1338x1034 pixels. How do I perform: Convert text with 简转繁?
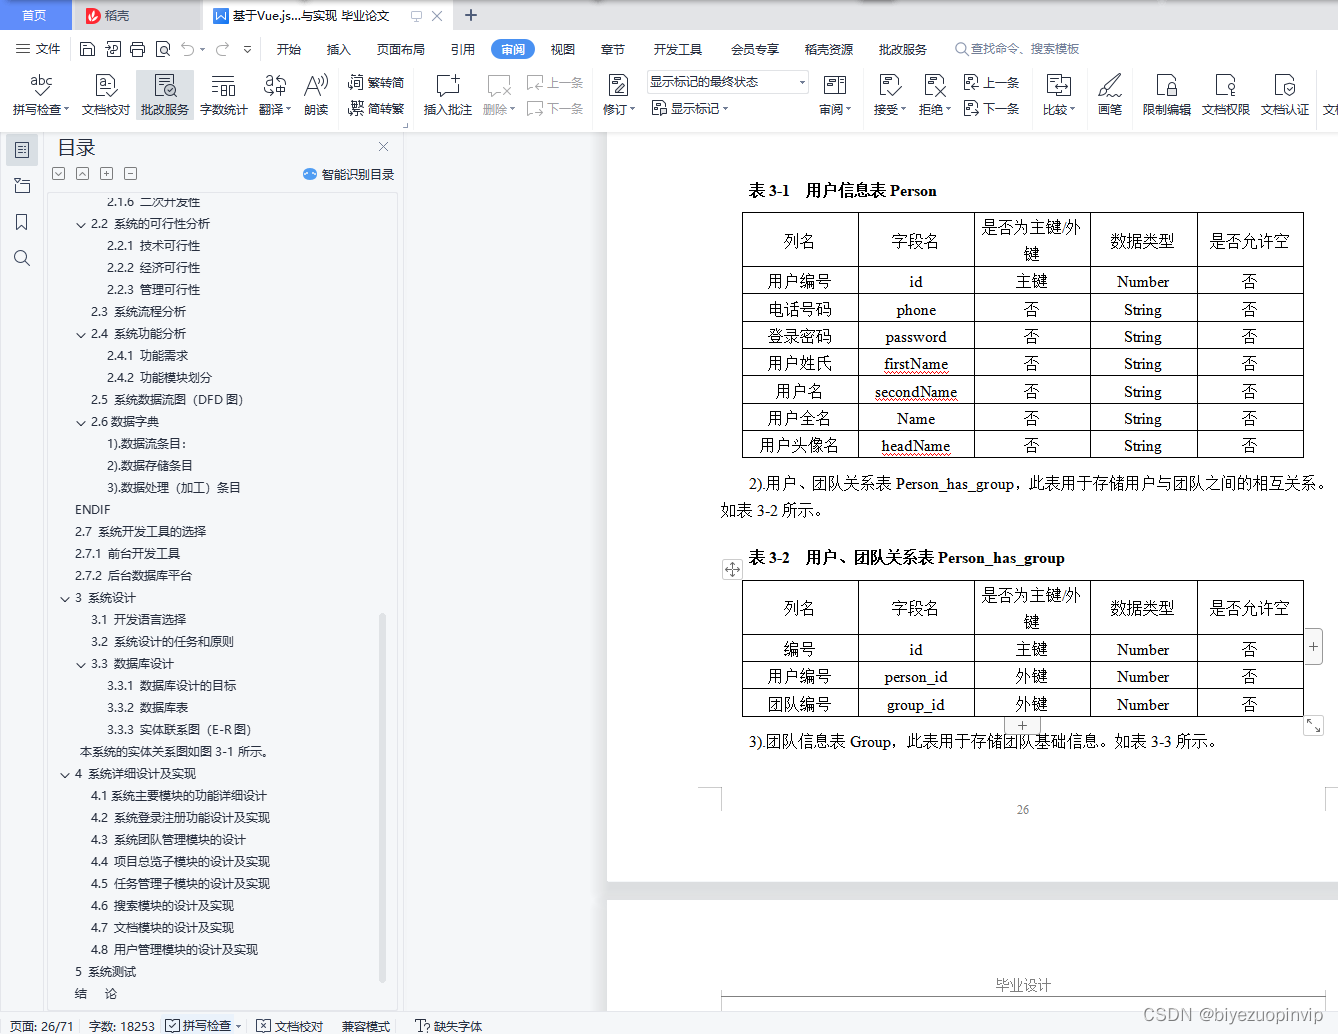376,108
